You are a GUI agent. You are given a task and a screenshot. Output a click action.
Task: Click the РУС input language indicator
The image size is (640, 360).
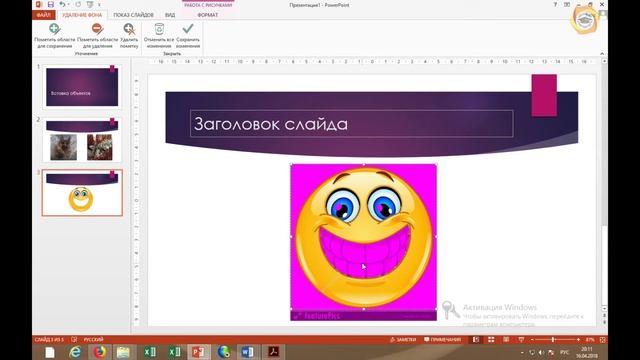pyautogui.click(x=564, y=352)
